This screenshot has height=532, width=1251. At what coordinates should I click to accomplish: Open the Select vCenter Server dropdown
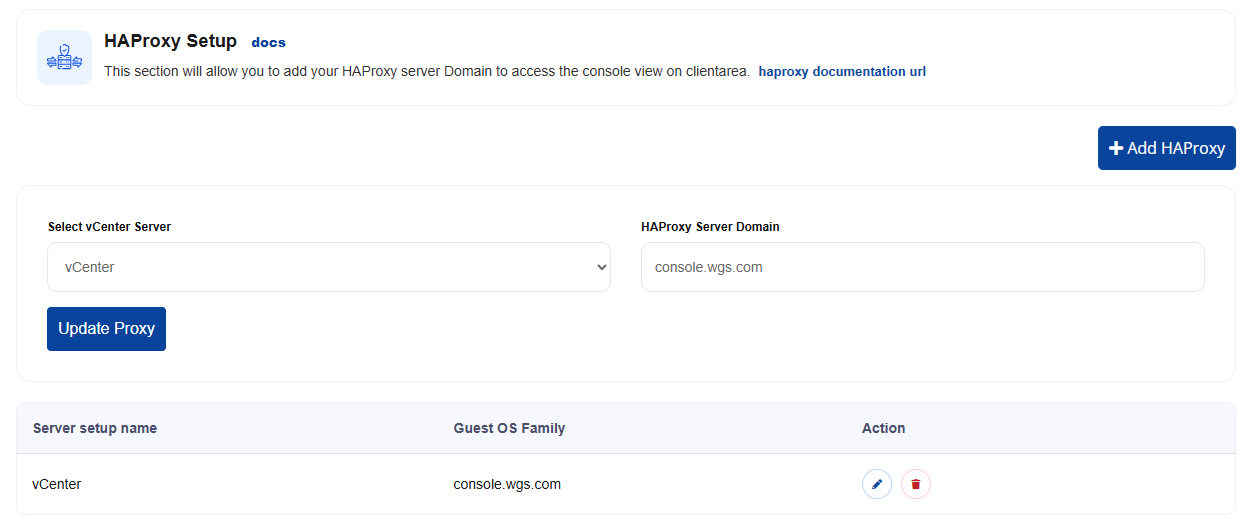[329, 267]
